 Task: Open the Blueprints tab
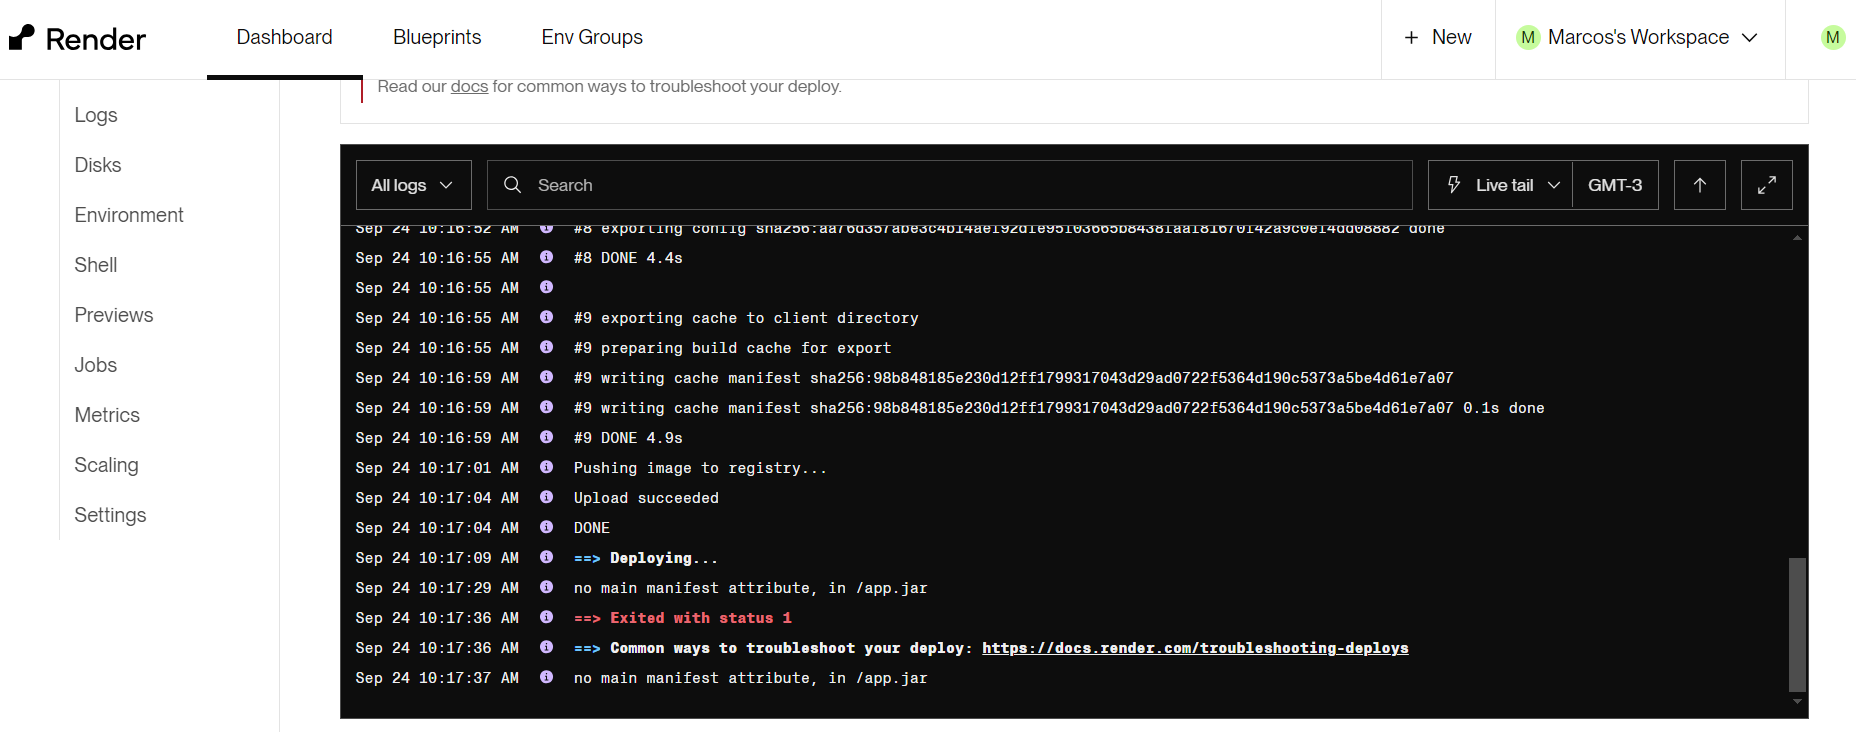(437, 37)
